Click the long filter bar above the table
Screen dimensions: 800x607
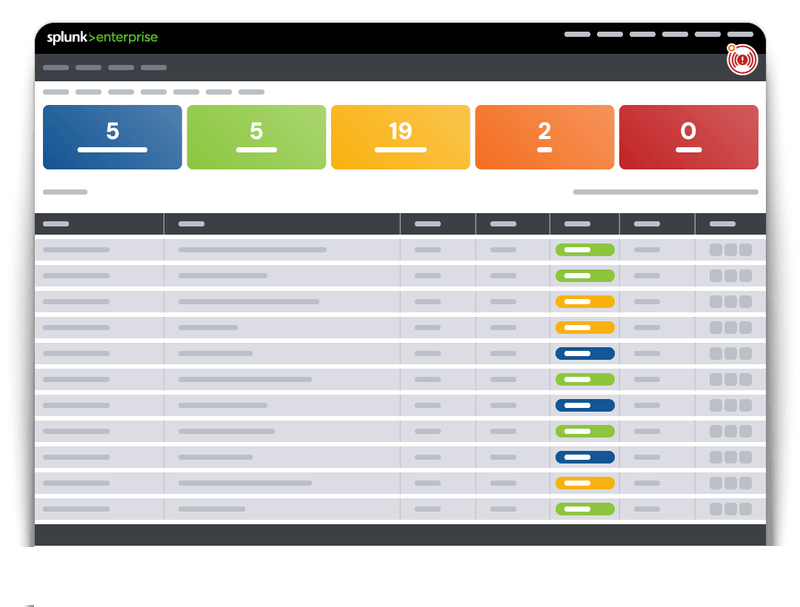click(x=665, y=192)
